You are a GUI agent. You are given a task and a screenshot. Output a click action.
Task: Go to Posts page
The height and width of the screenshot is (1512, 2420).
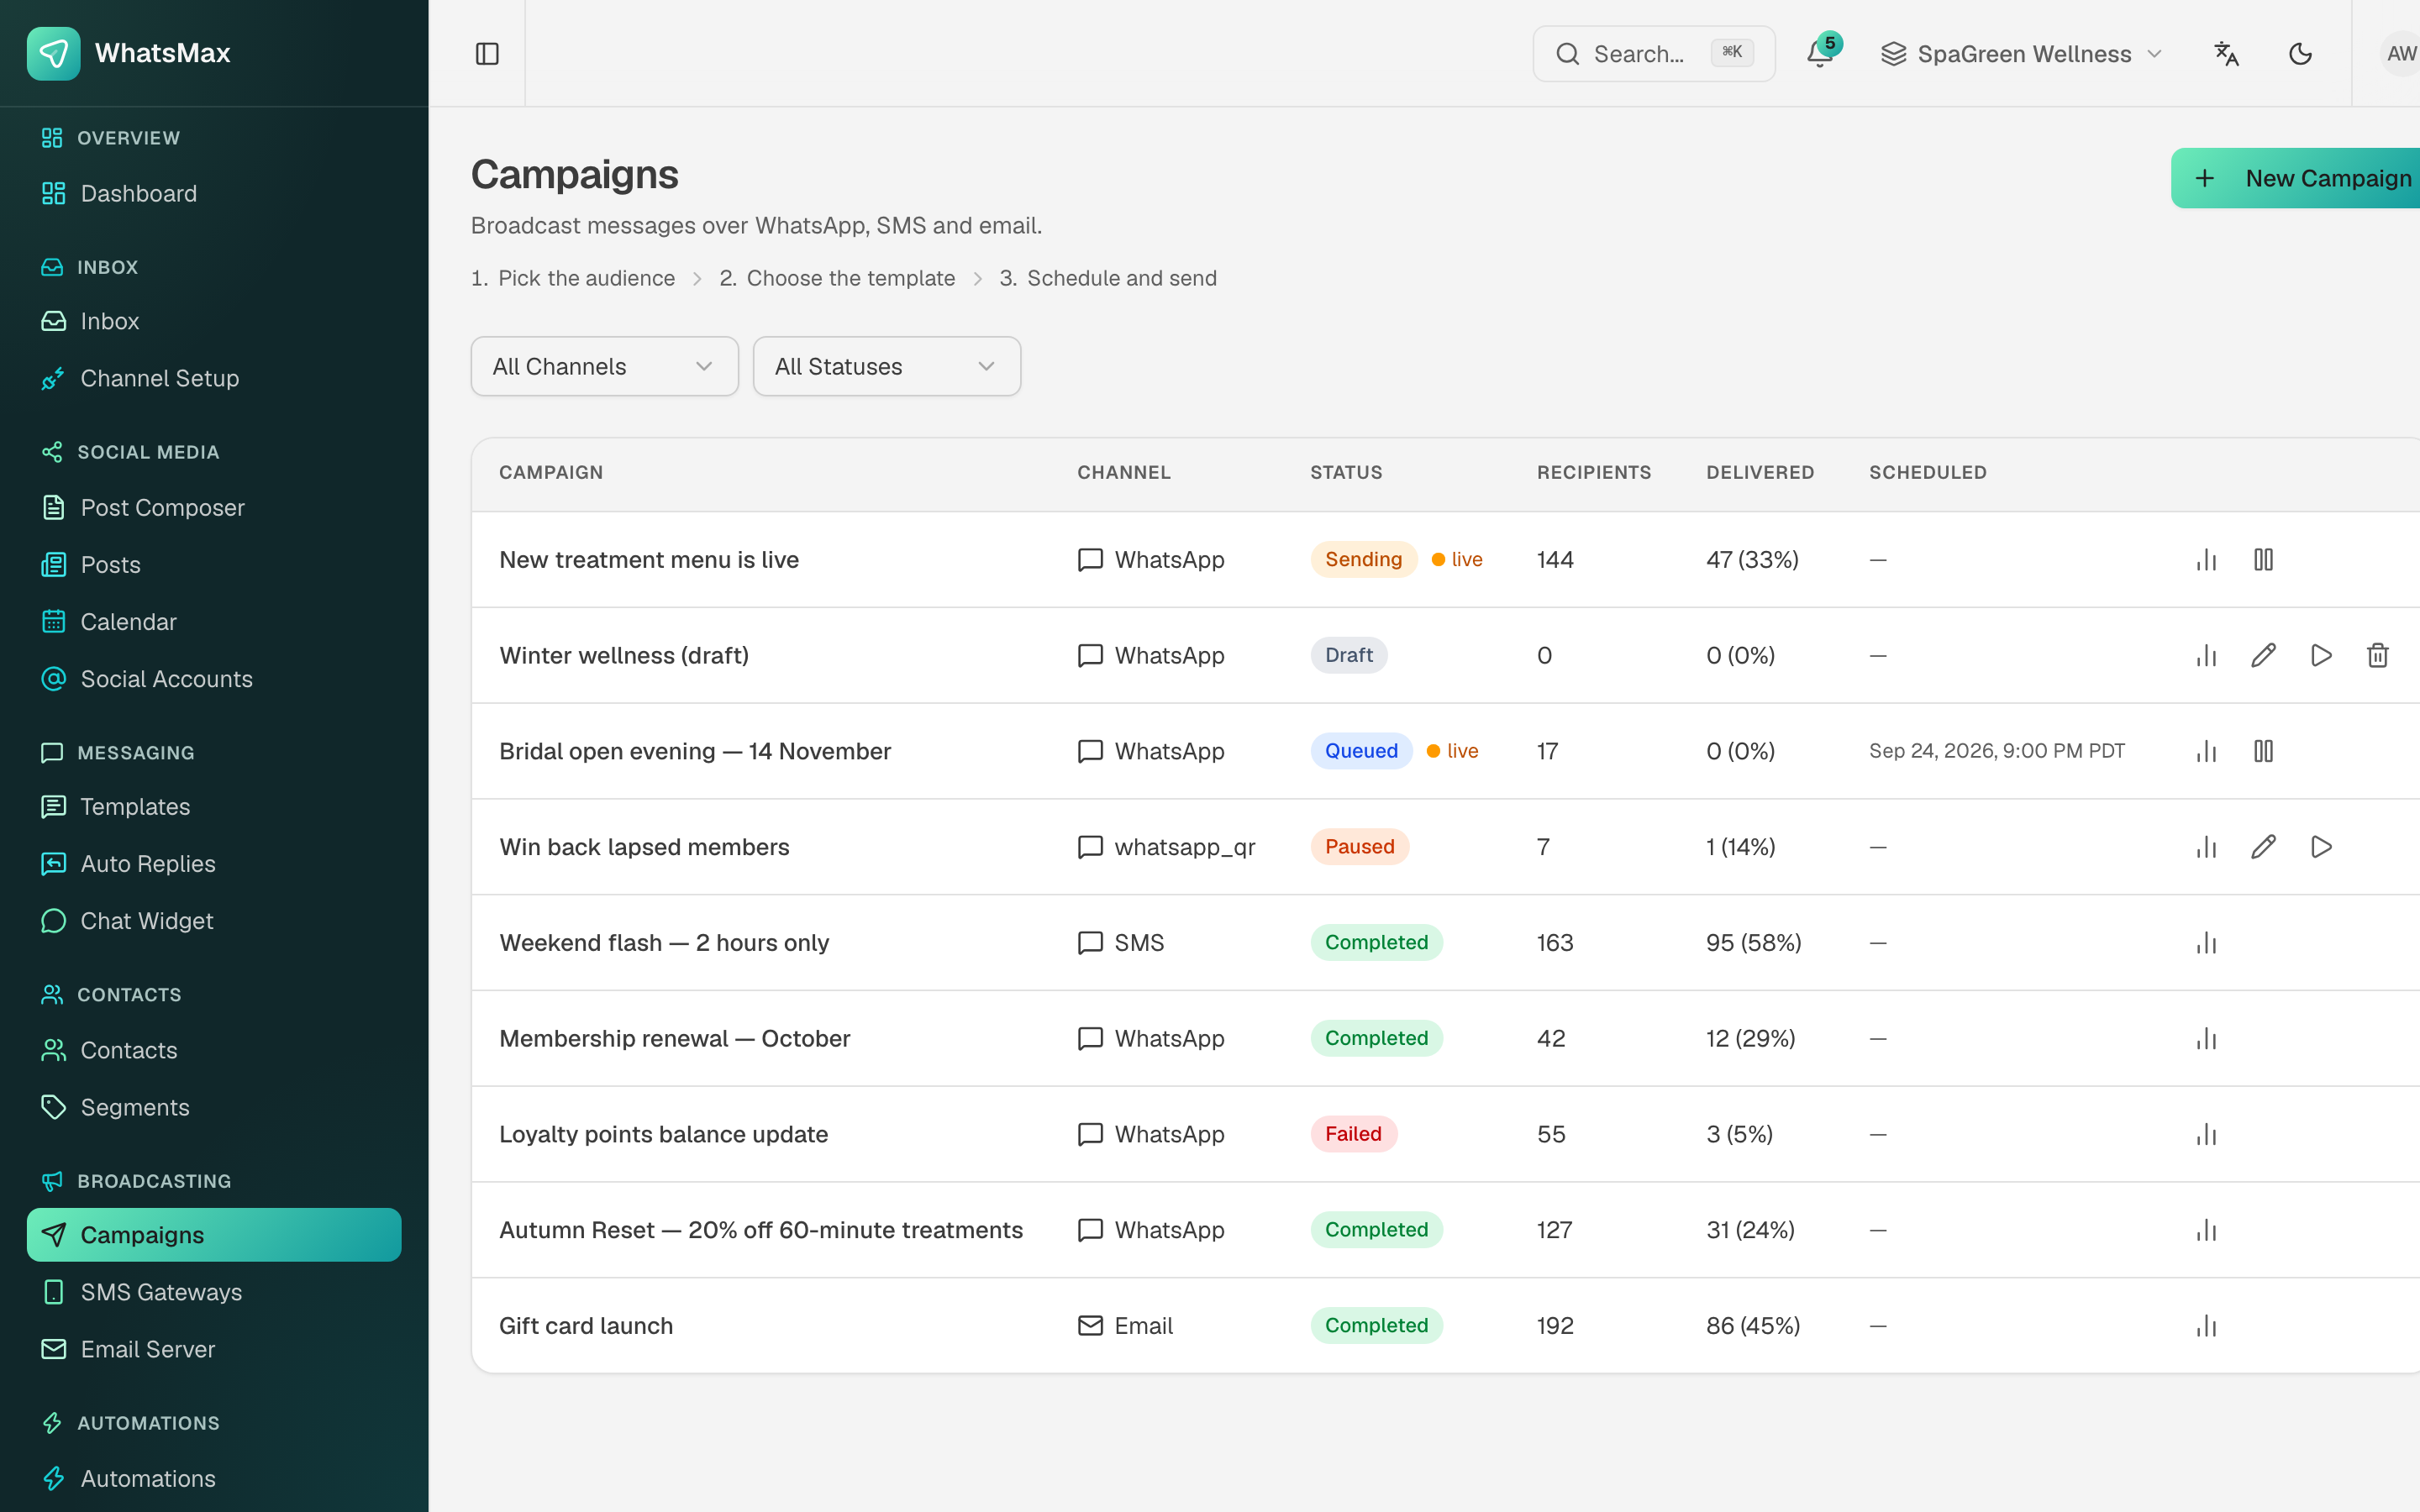pos(214,565)
